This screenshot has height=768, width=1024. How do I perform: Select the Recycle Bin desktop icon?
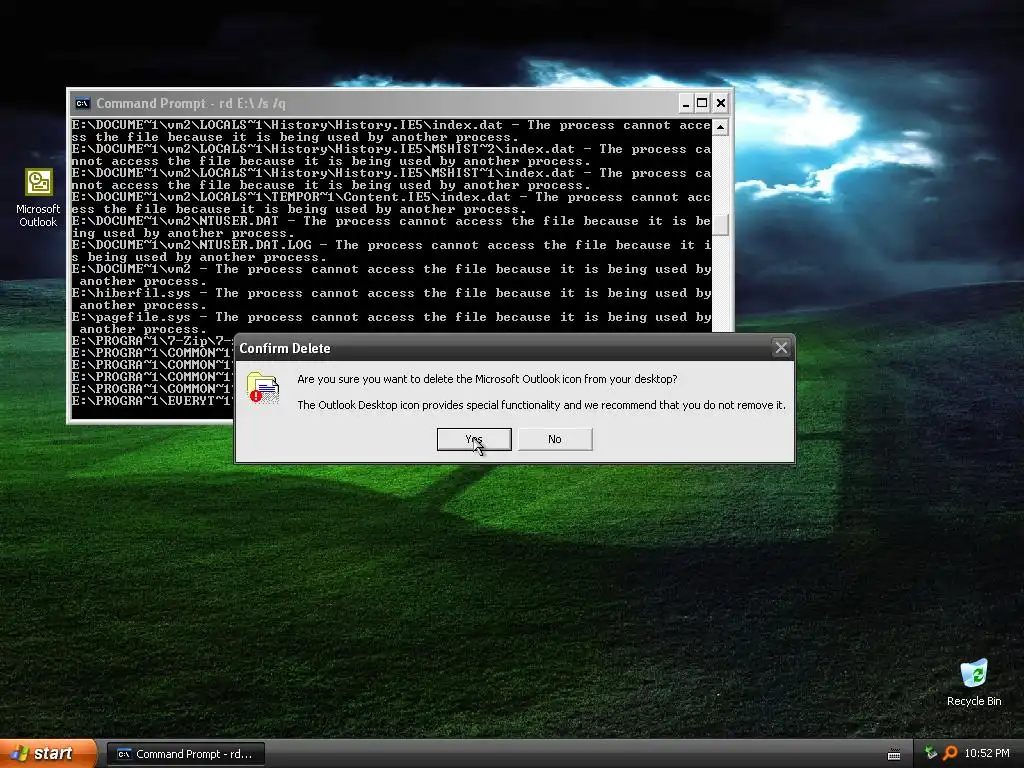pos(974,684)
